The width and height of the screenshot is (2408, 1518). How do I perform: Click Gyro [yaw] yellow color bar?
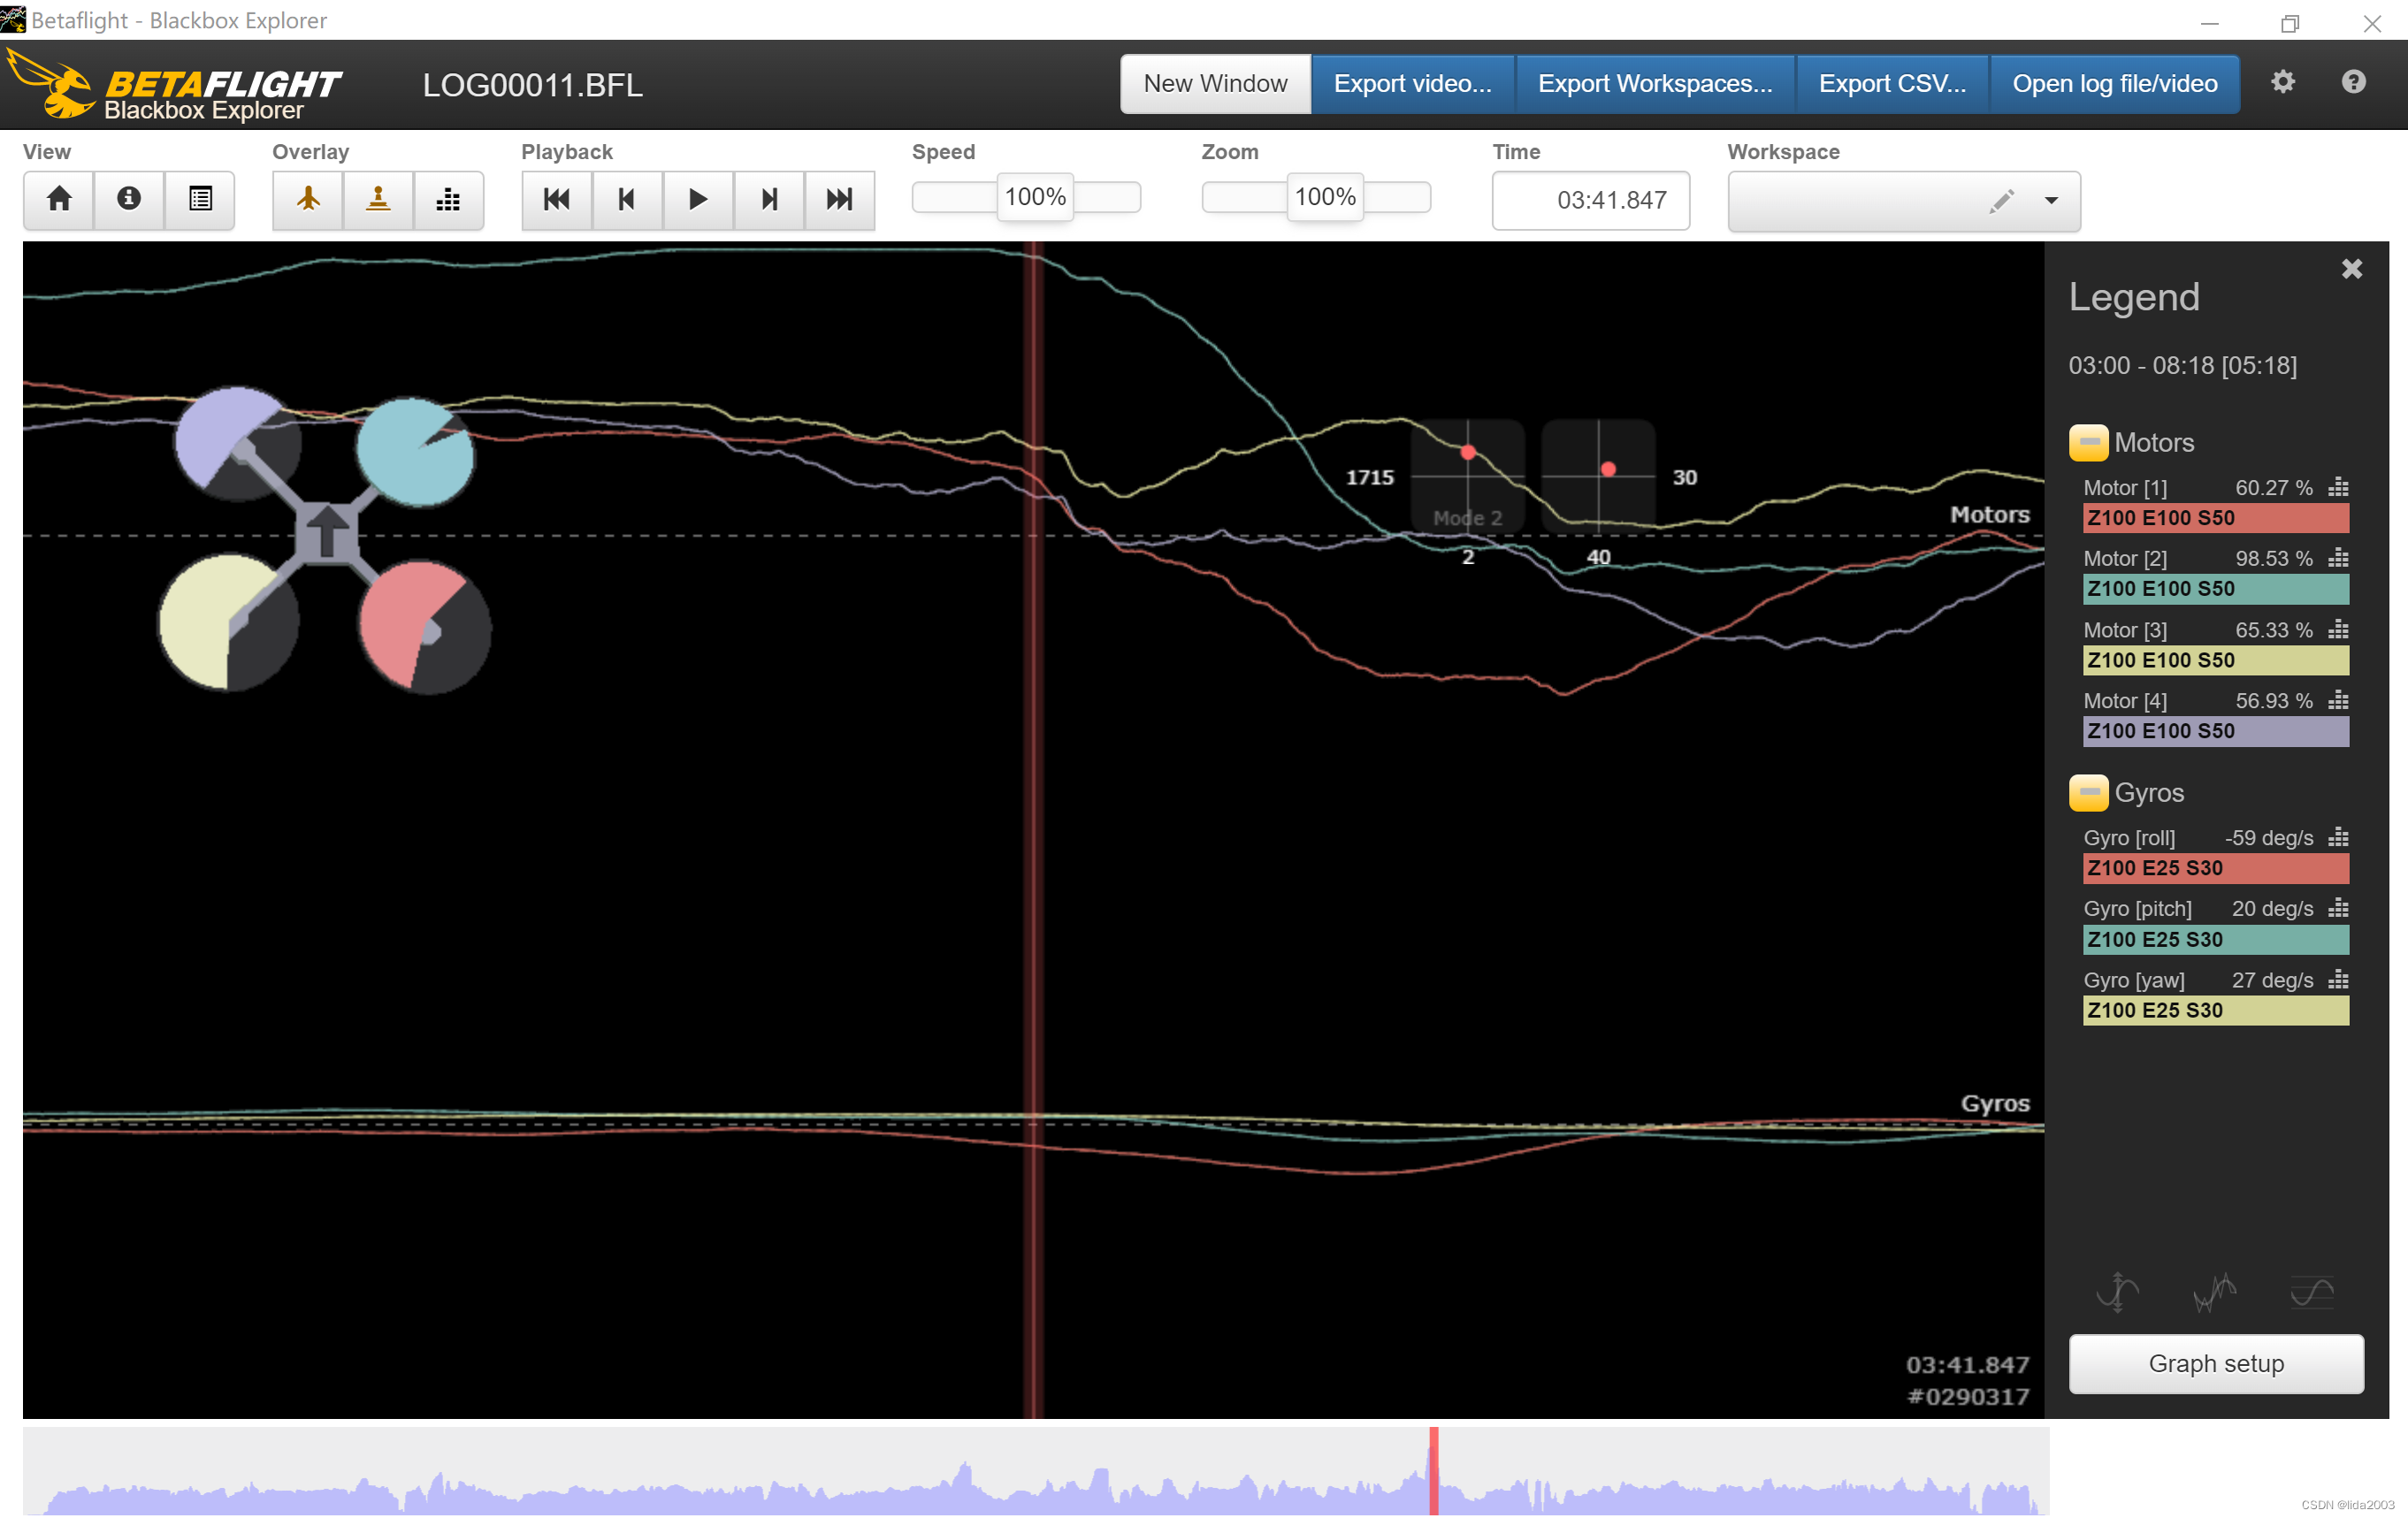pos(2215,1010)
